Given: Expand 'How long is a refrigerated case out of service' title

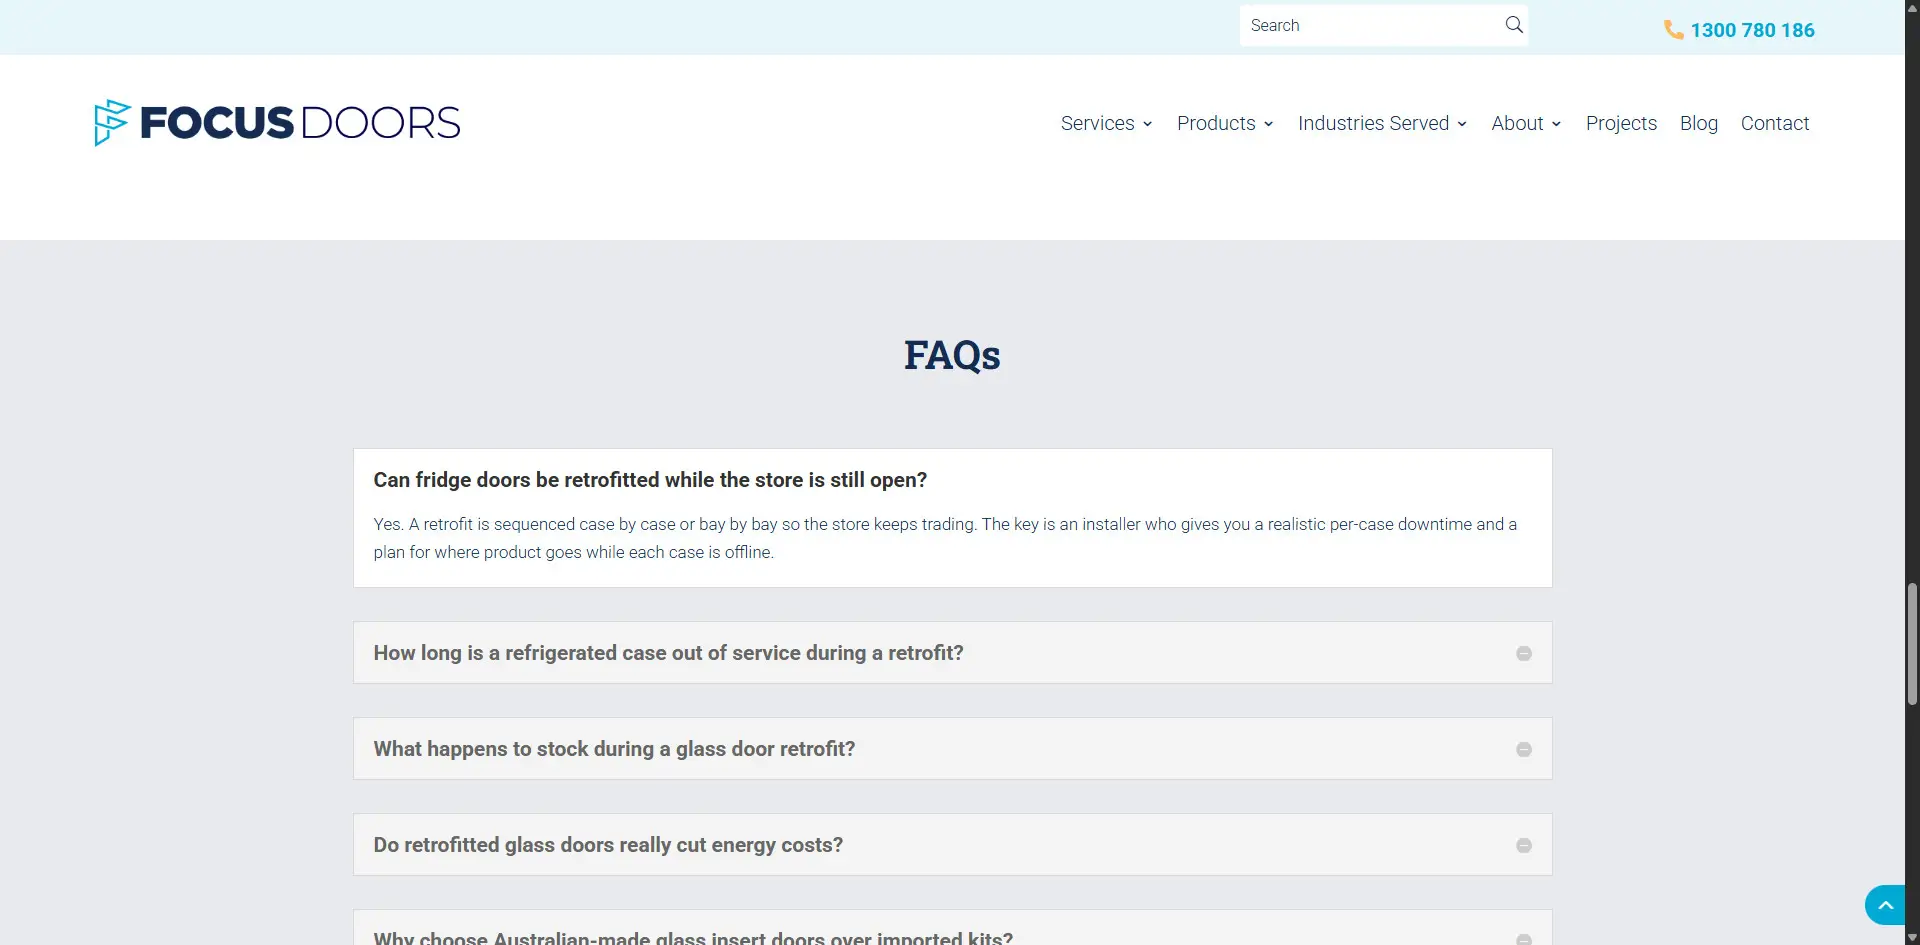Looking at the screenshot, I should pyautogui.click(x=668, y=653).
